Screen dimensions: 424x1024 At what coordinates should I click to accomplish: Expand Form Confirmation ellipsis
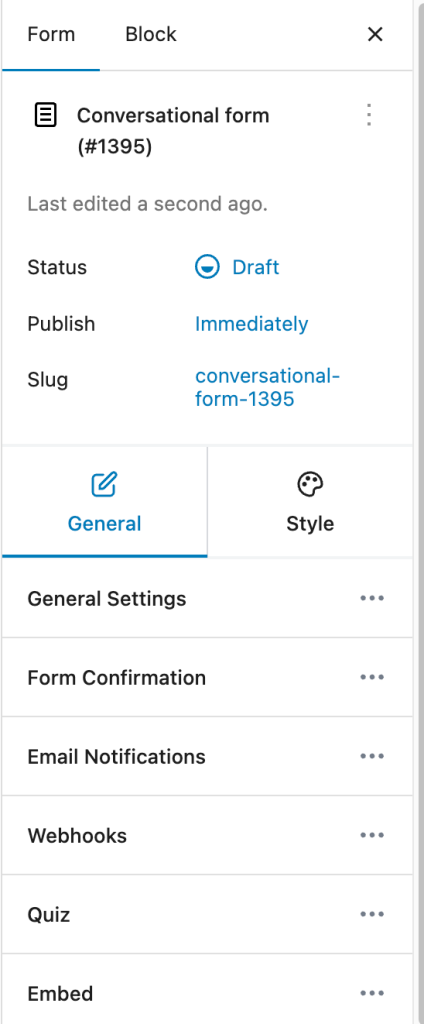[372, 677]
